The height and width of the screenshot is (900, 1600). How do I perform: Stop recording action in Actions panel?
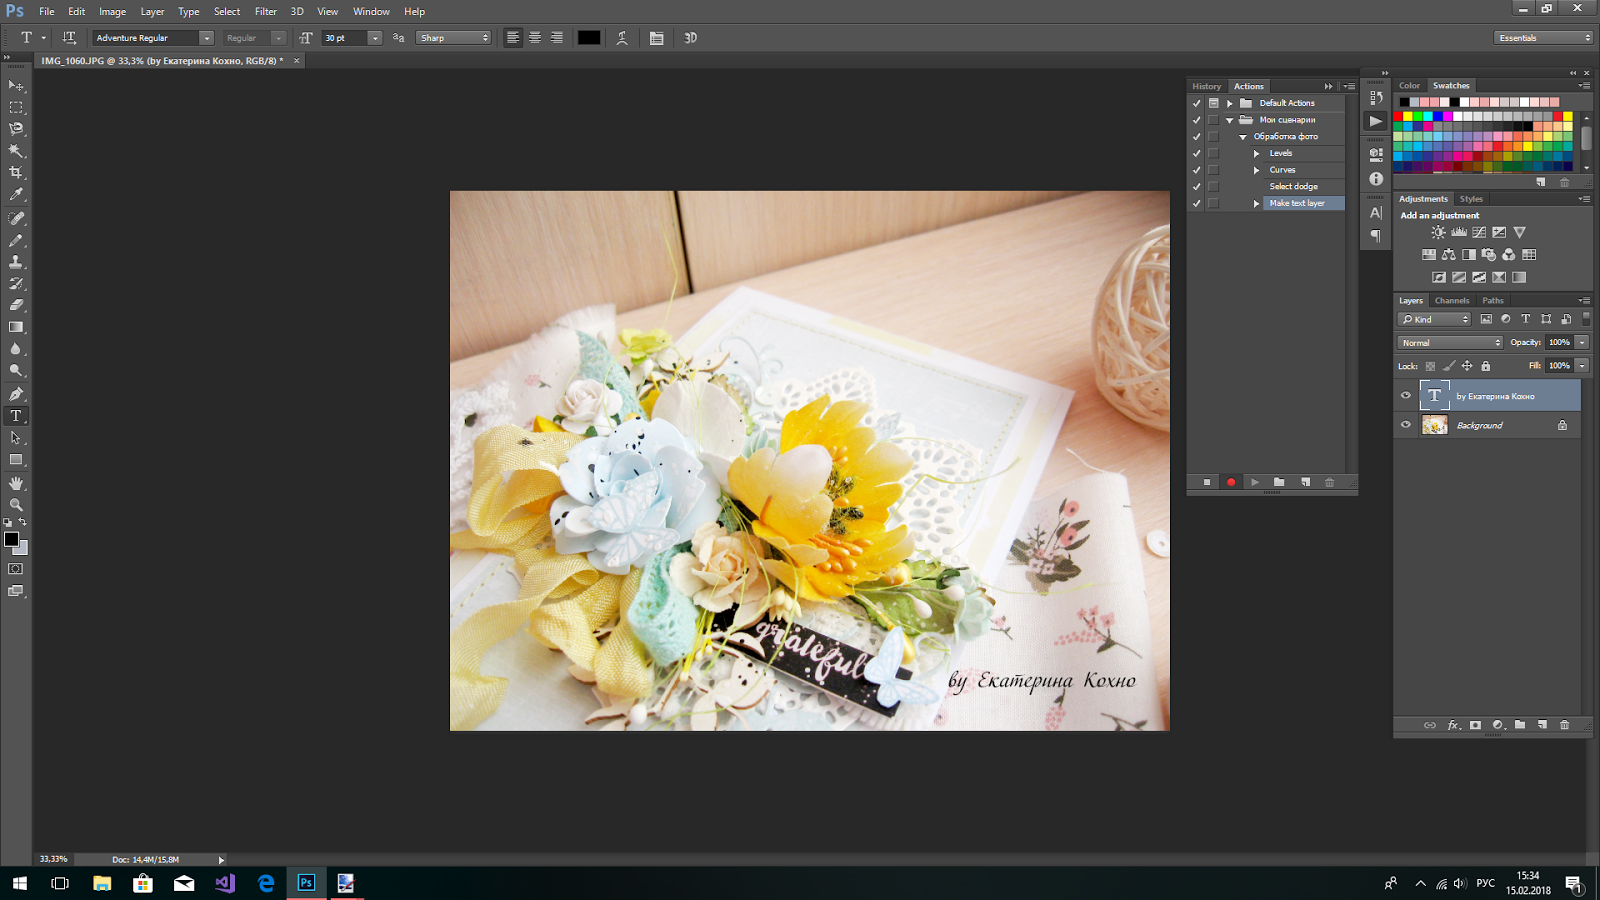(x=1207, y=482)
